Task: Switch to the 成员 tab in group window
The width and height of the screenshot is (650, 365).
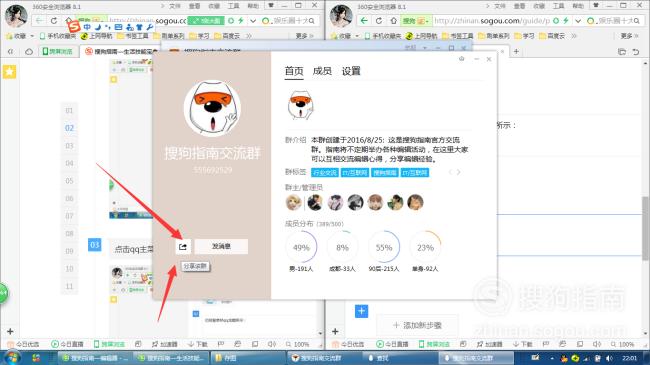Action: pyautogui.click(x=322, y=71)
